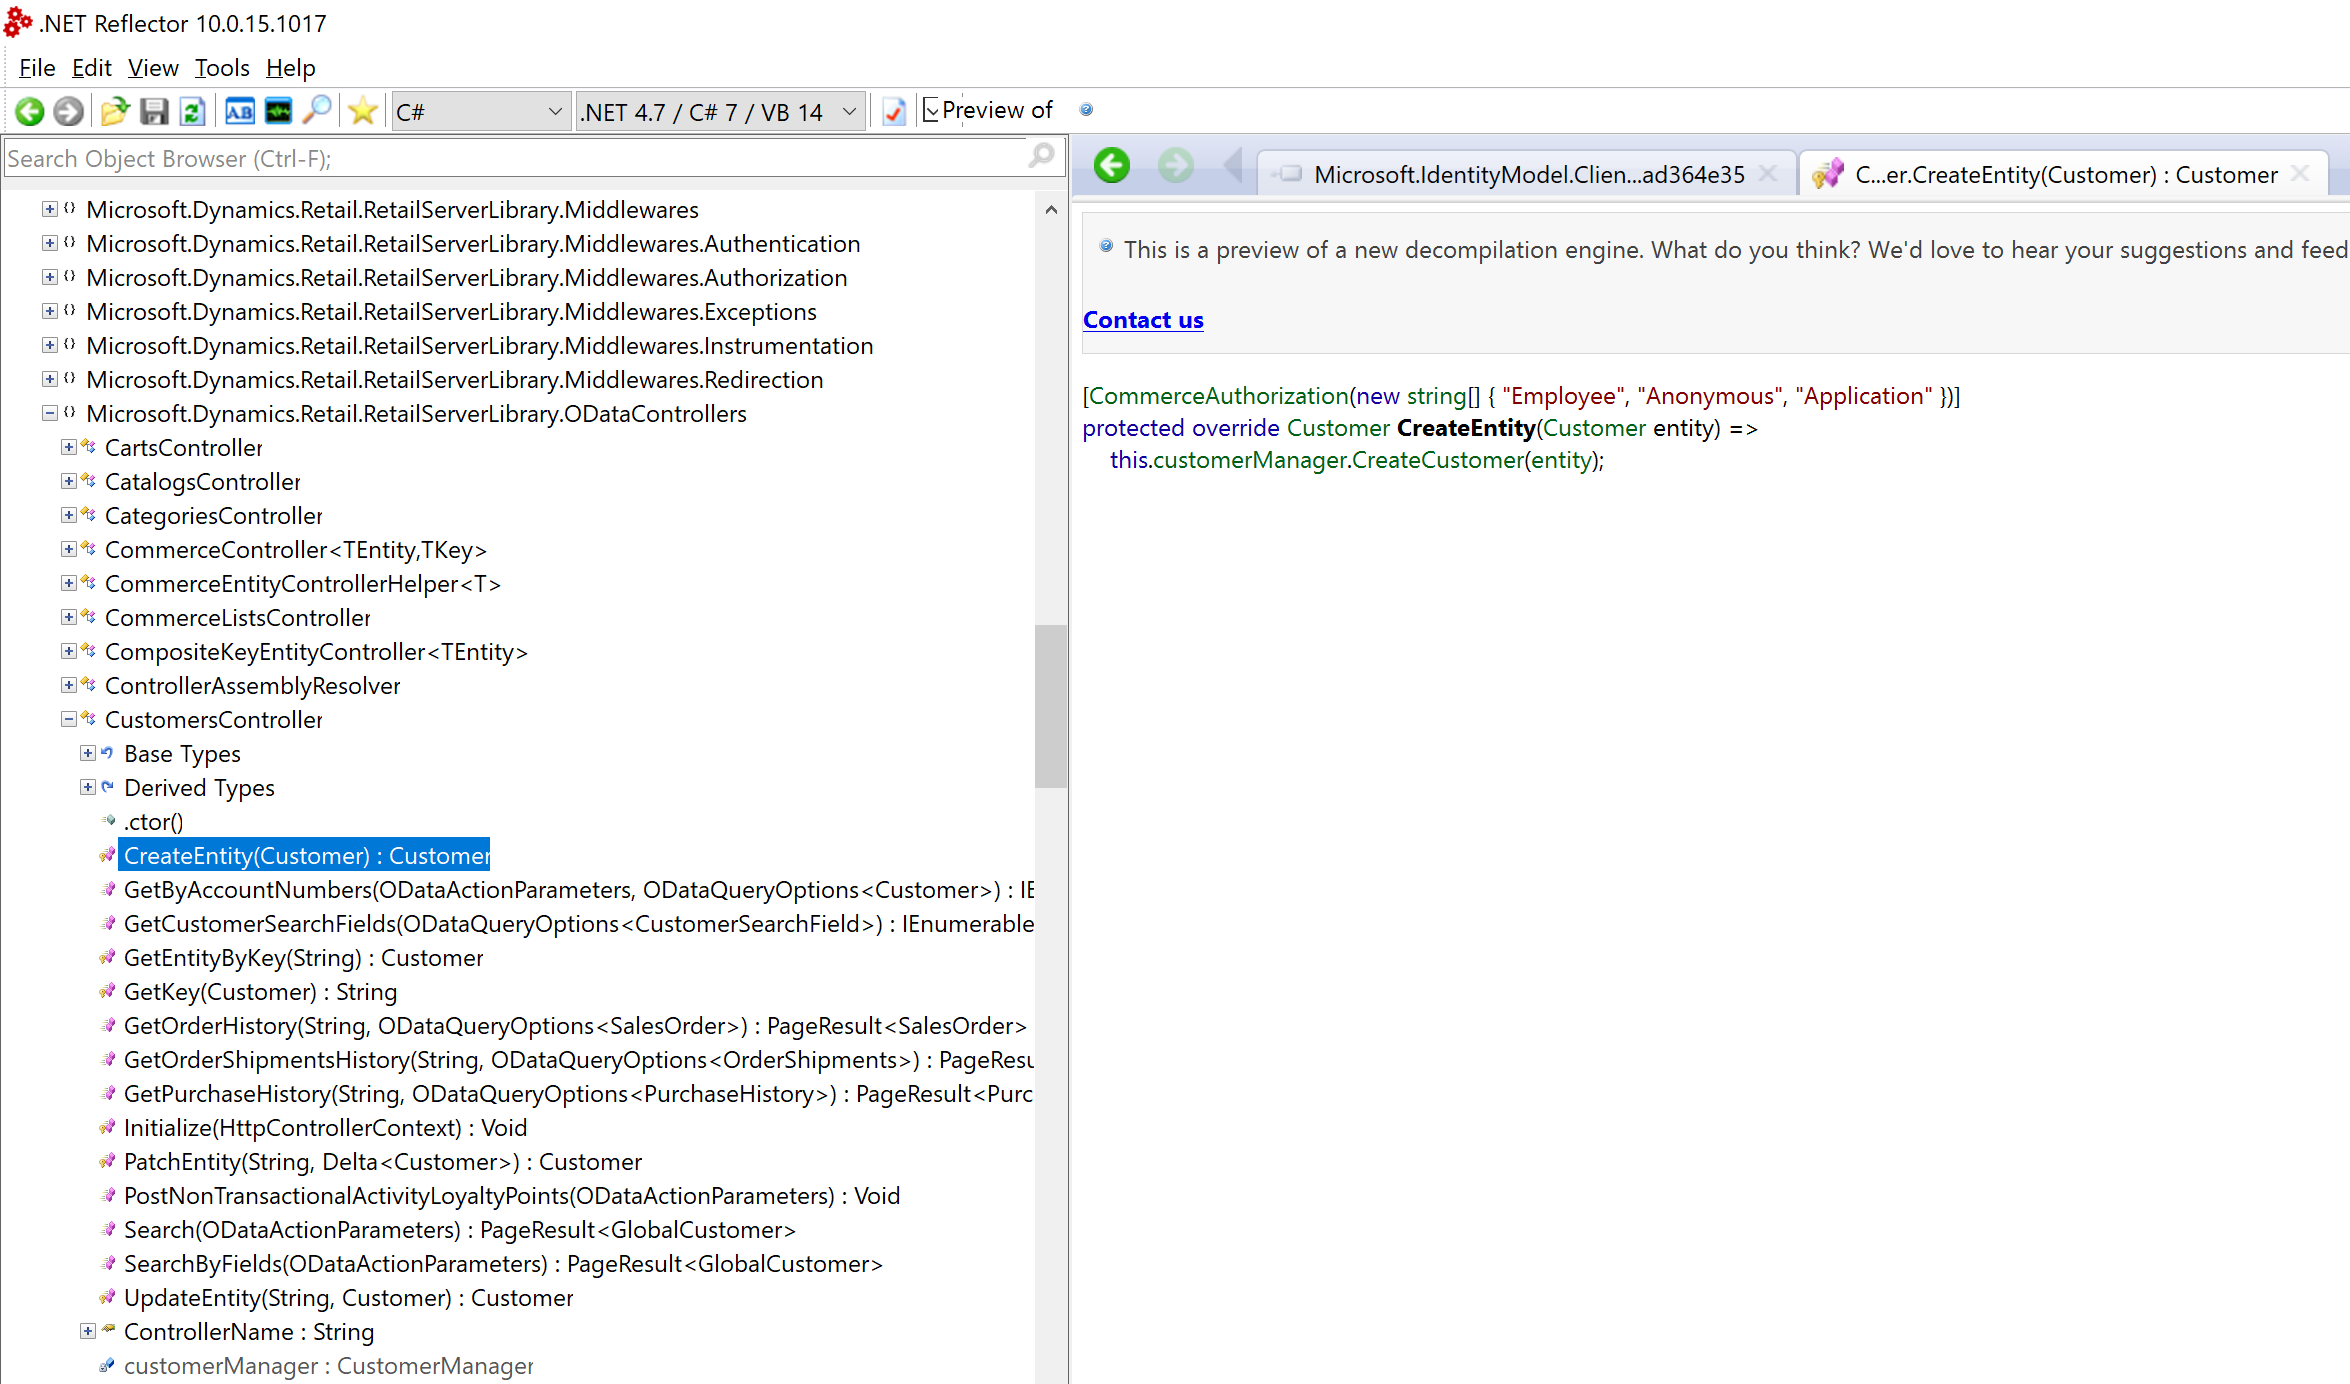
Task: Click the Base Types folder icon
Action: click(x=107, y=753)
